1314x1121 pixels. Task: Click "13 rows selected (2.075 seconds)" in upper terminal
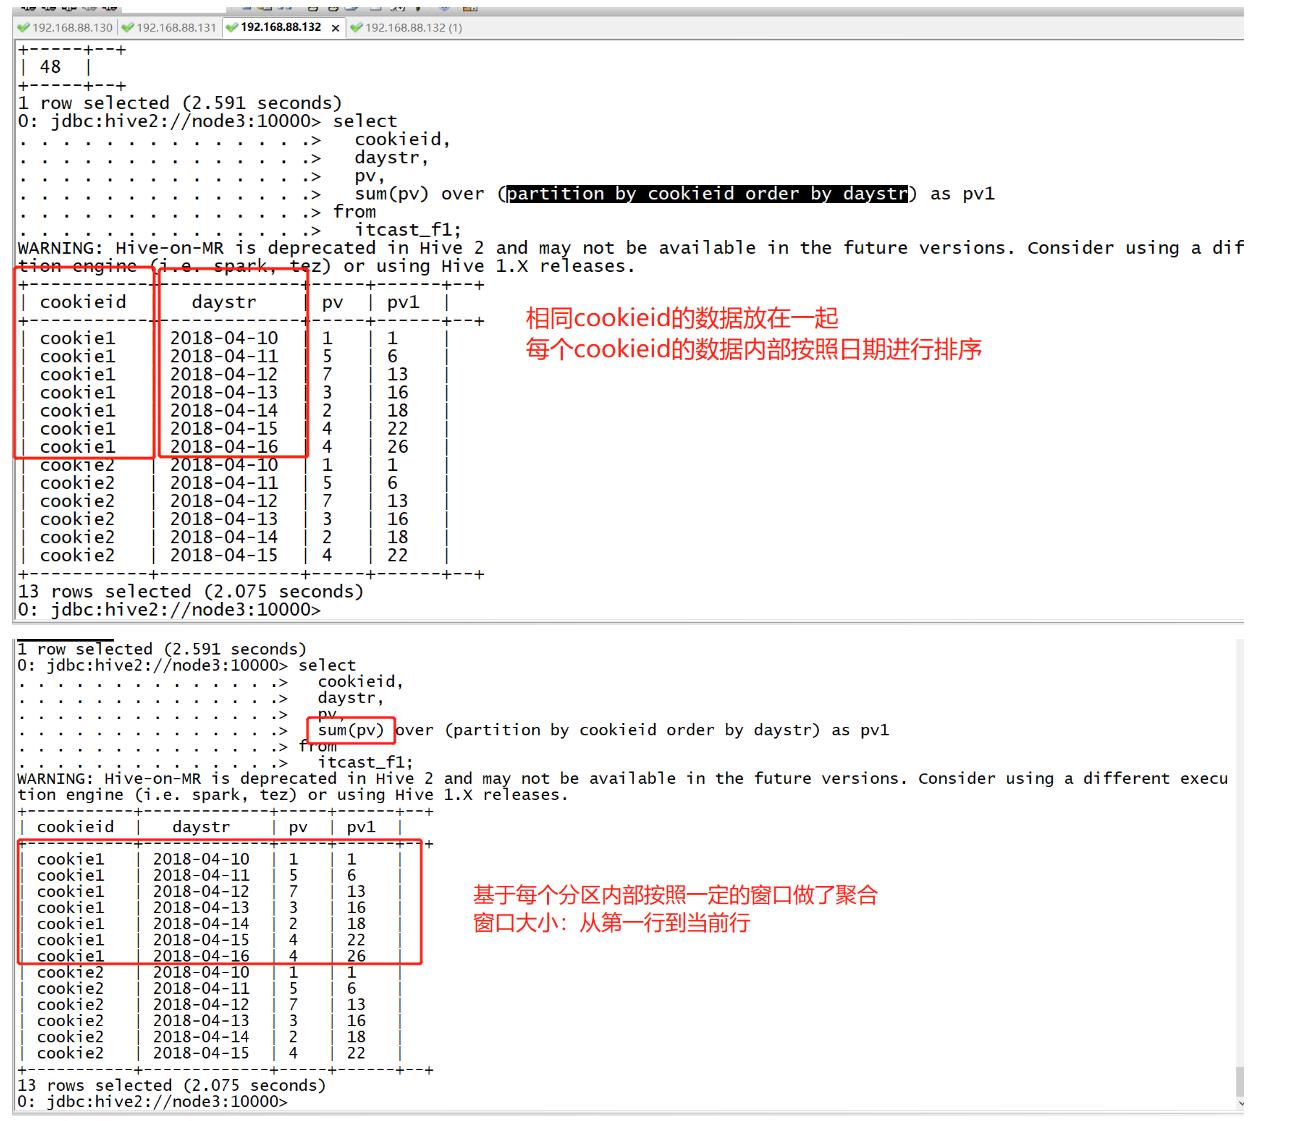(190, 591)
